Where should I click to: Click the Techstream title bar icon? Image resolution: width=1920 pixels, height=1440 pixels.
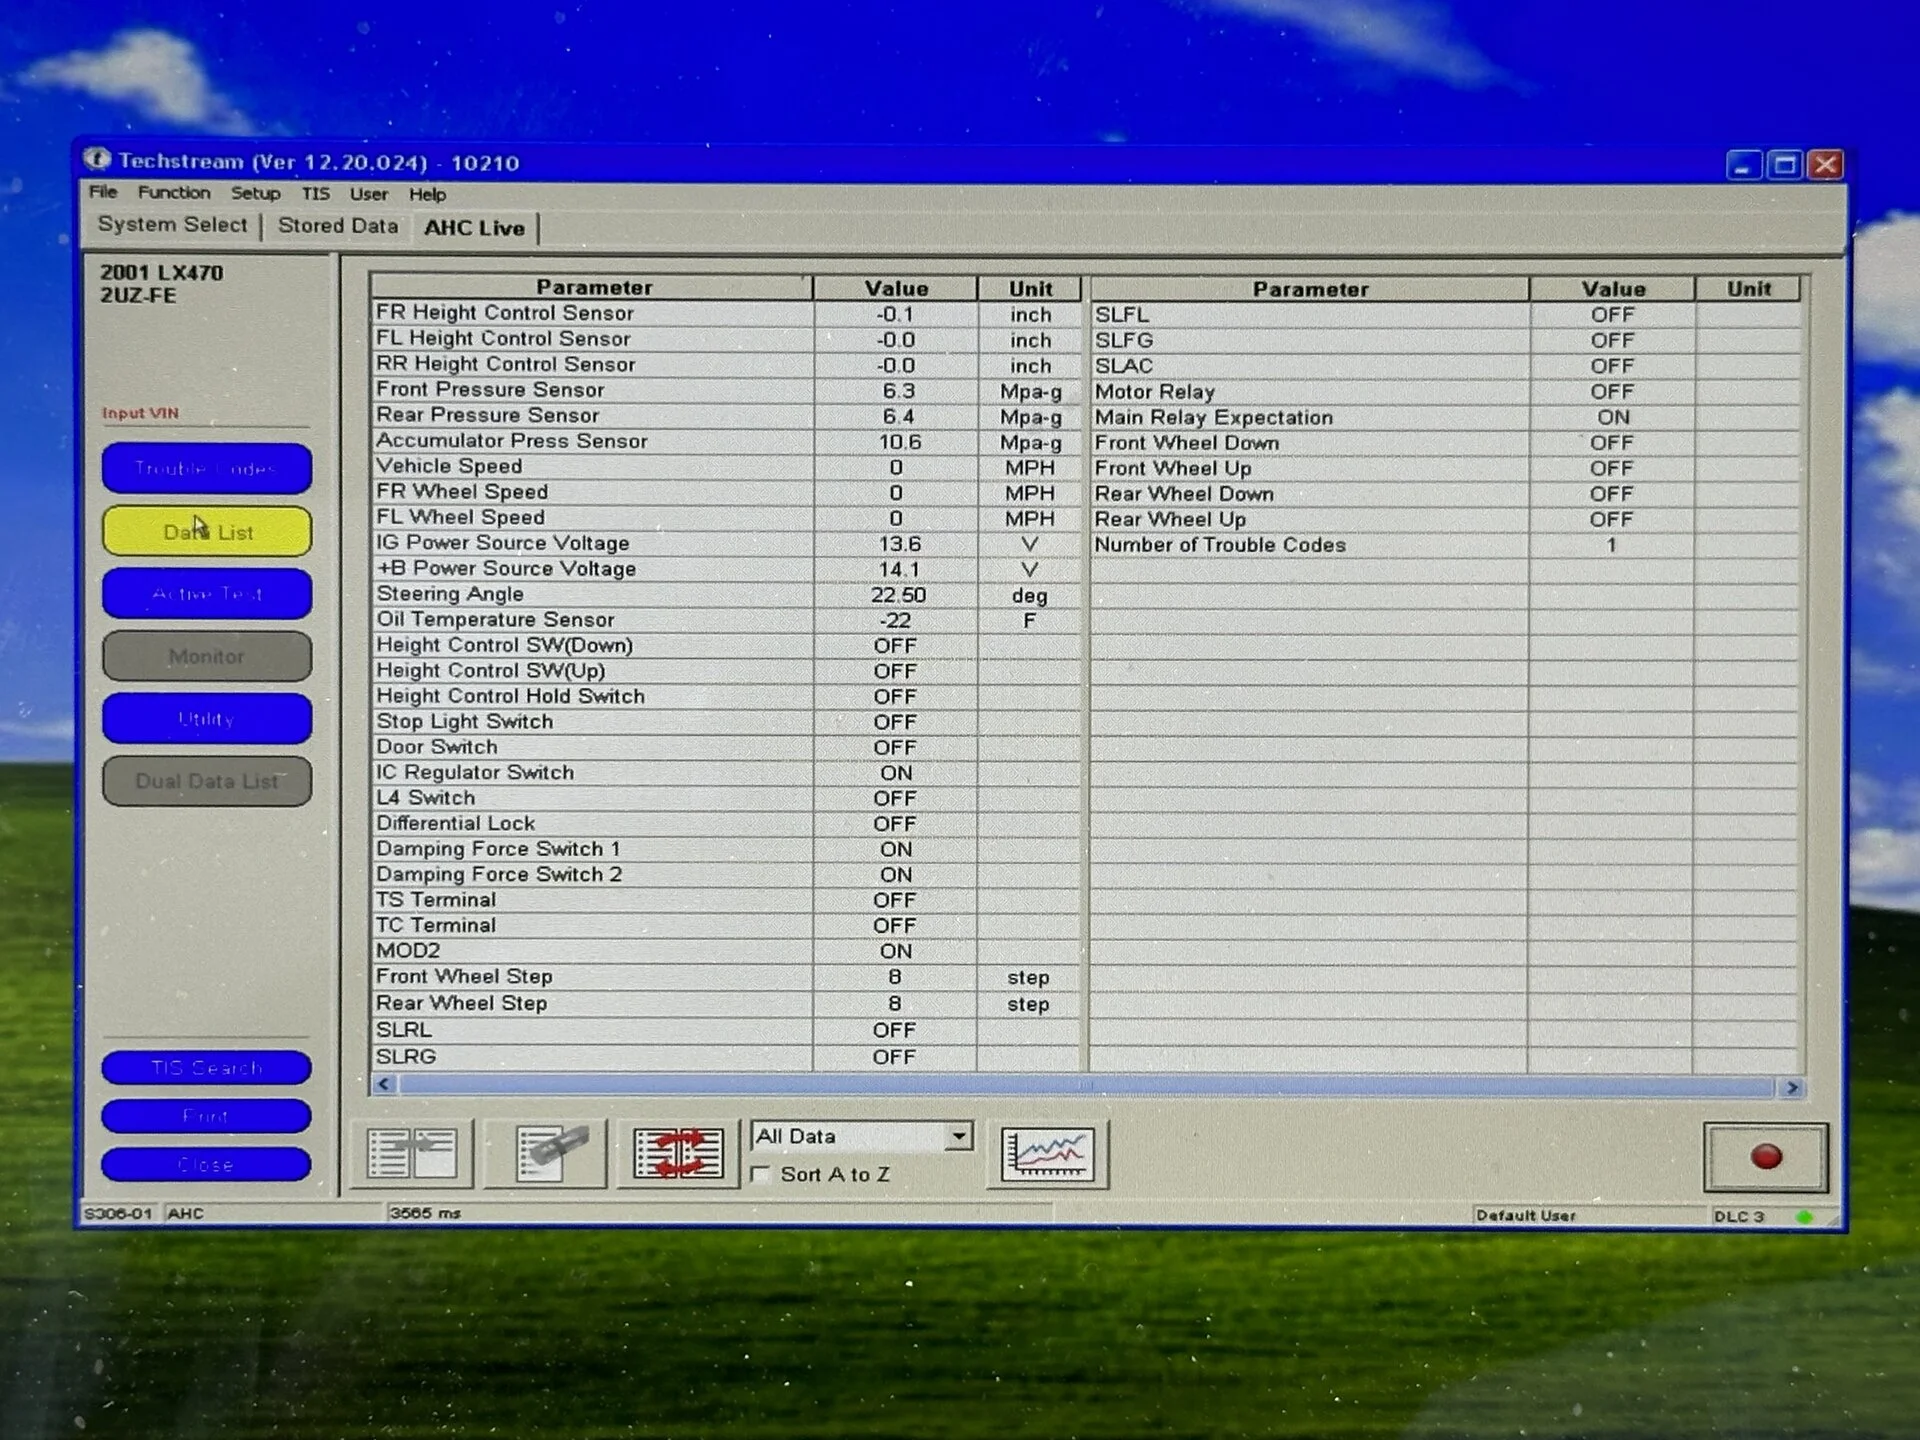(x=97, y=159)
